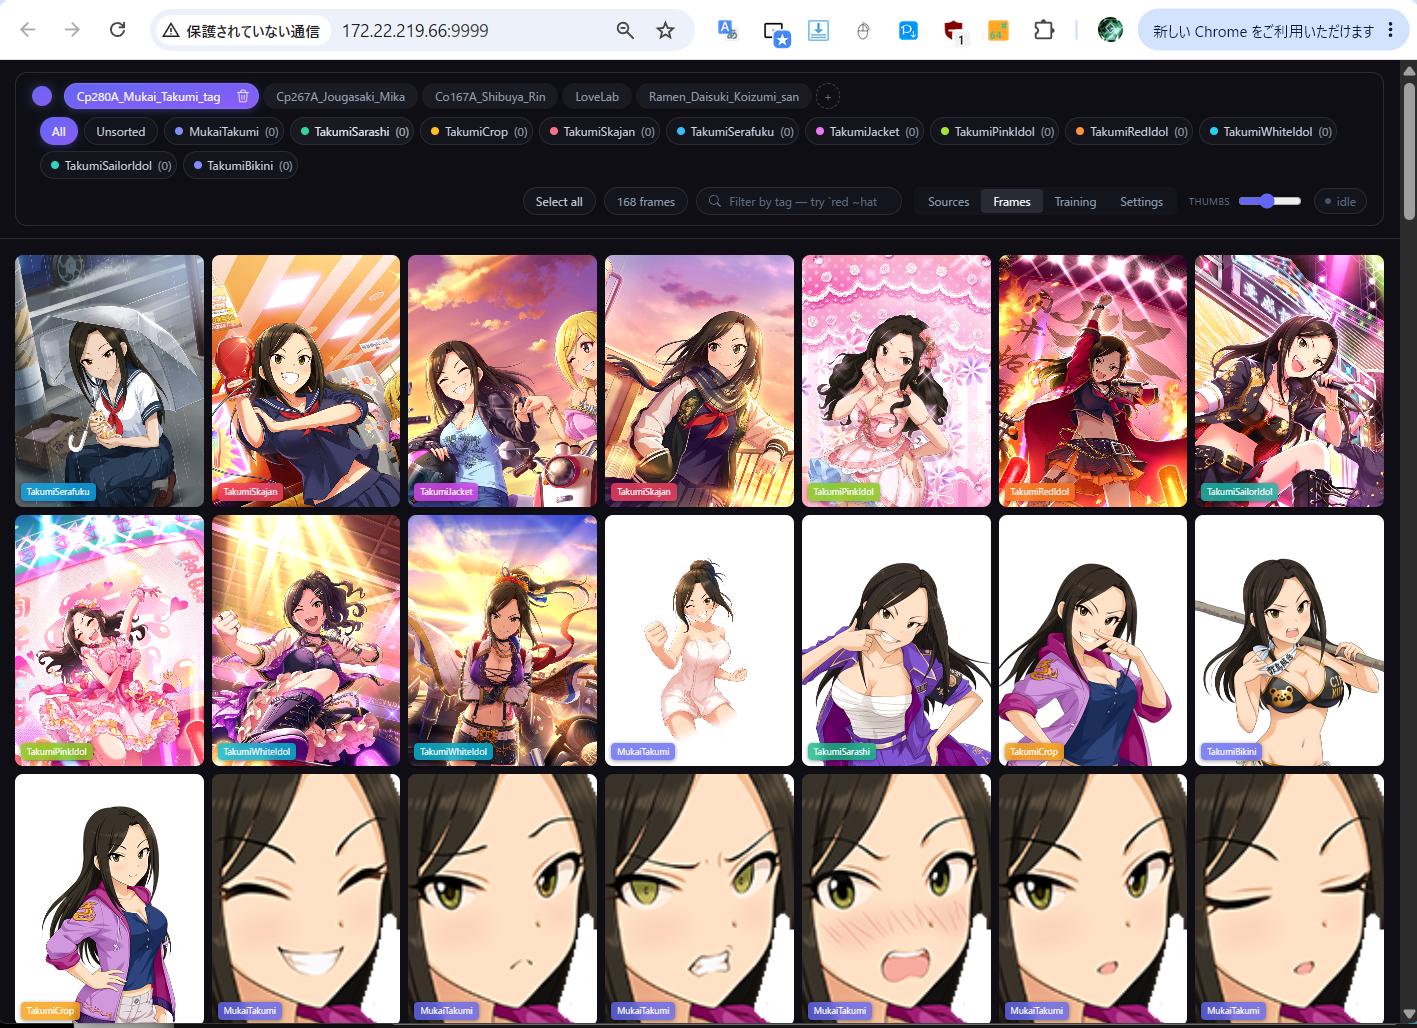Open the zoom magnifier in the address bar
This screenshot has height=1028, width=1417.
[x=625, y=31]
